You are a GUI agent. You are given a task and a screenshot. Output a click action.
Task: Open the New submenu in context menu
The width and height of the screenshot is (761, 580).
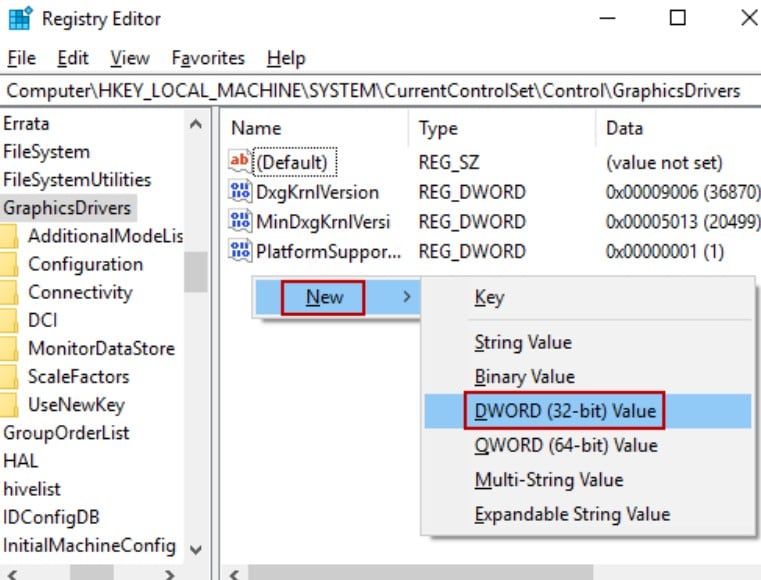[x=336, y=297]
